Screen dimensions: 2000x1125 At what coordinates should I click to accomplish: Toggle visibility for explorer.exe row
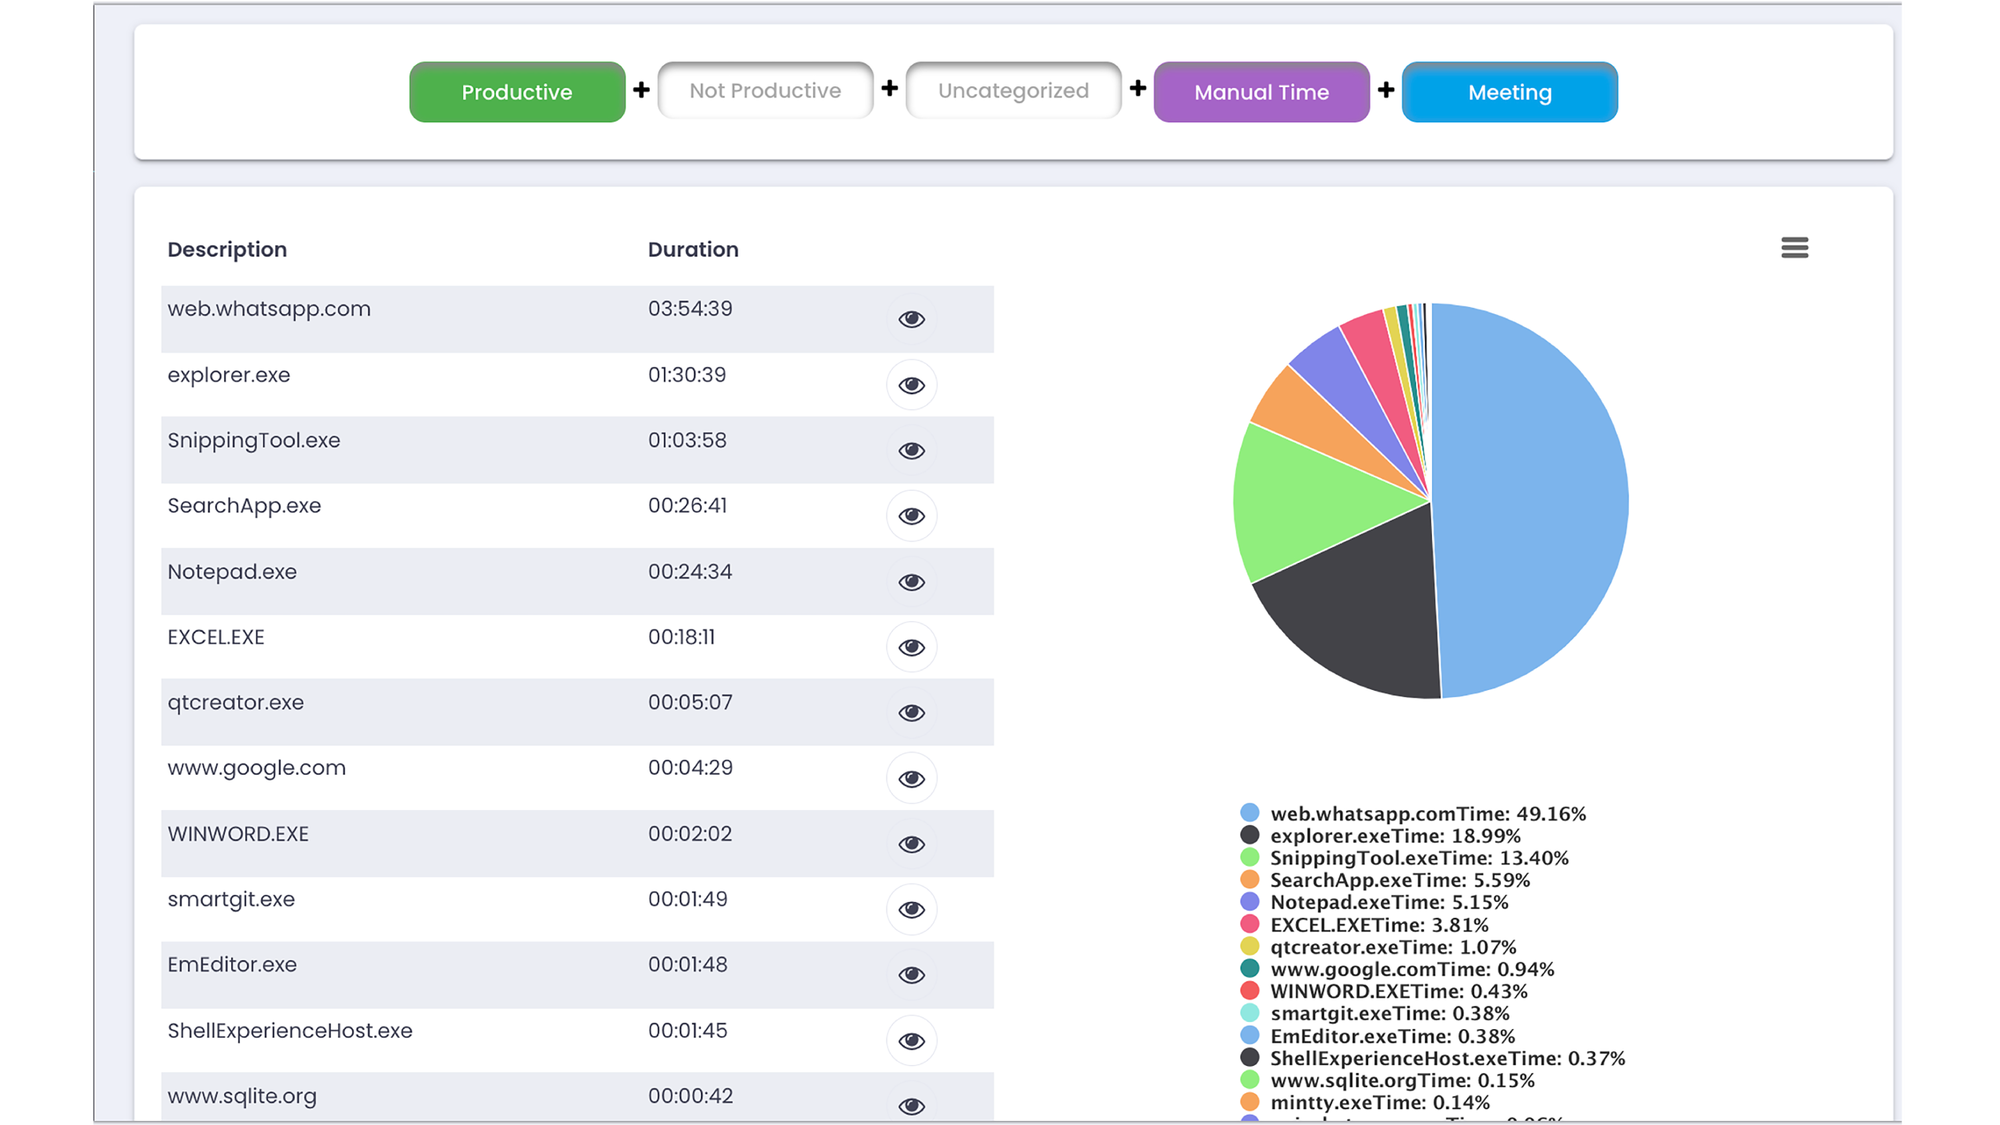coord(911,385)
